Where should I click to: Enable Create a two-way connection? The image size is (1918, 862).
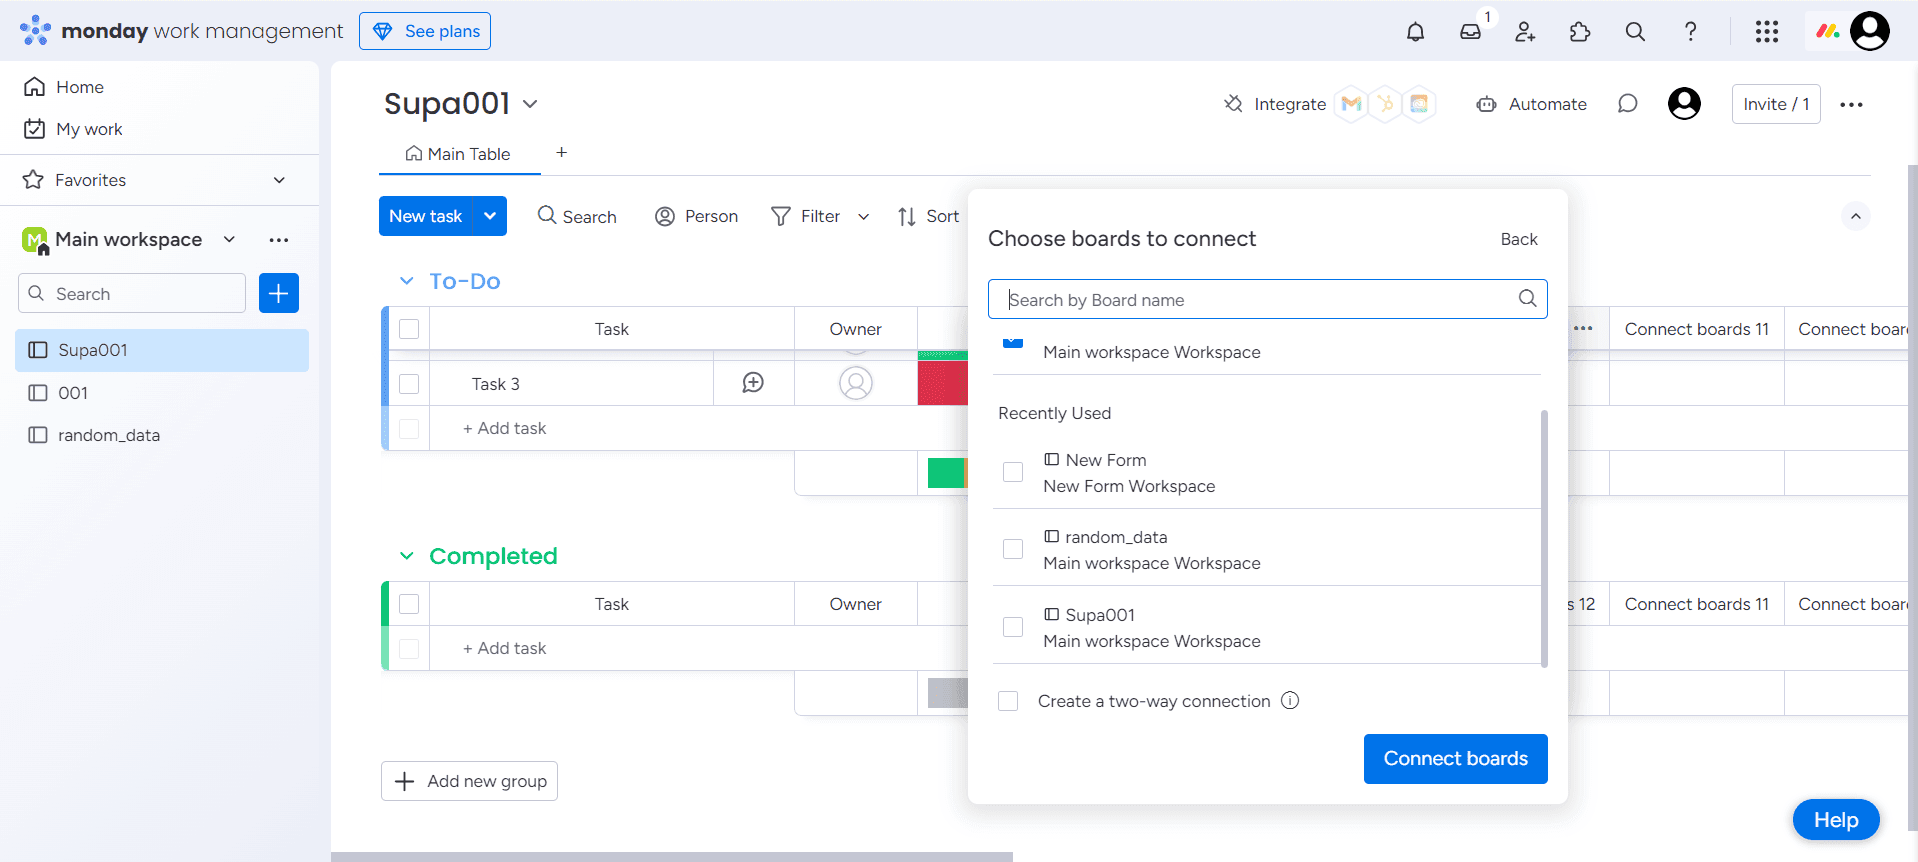coord(1008,701)
